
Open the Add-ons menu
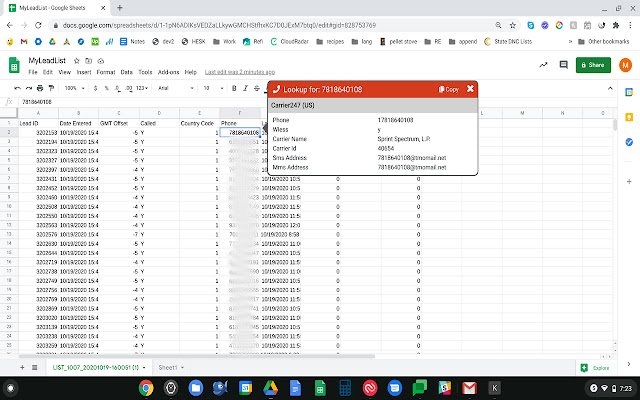pos(169,73)
